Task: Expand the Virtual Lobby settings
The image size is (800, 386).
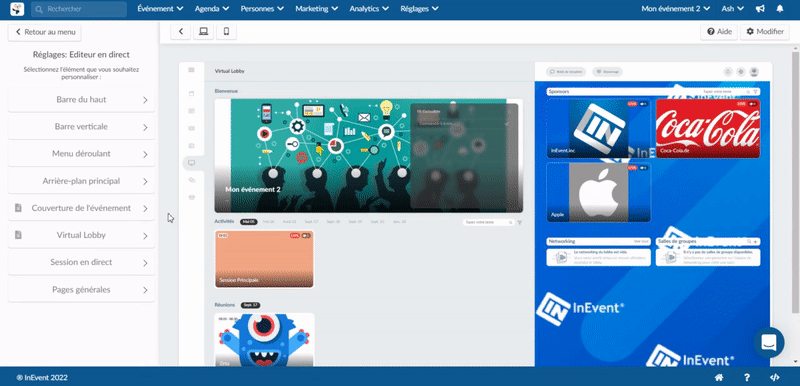Action: coord(81,236)
